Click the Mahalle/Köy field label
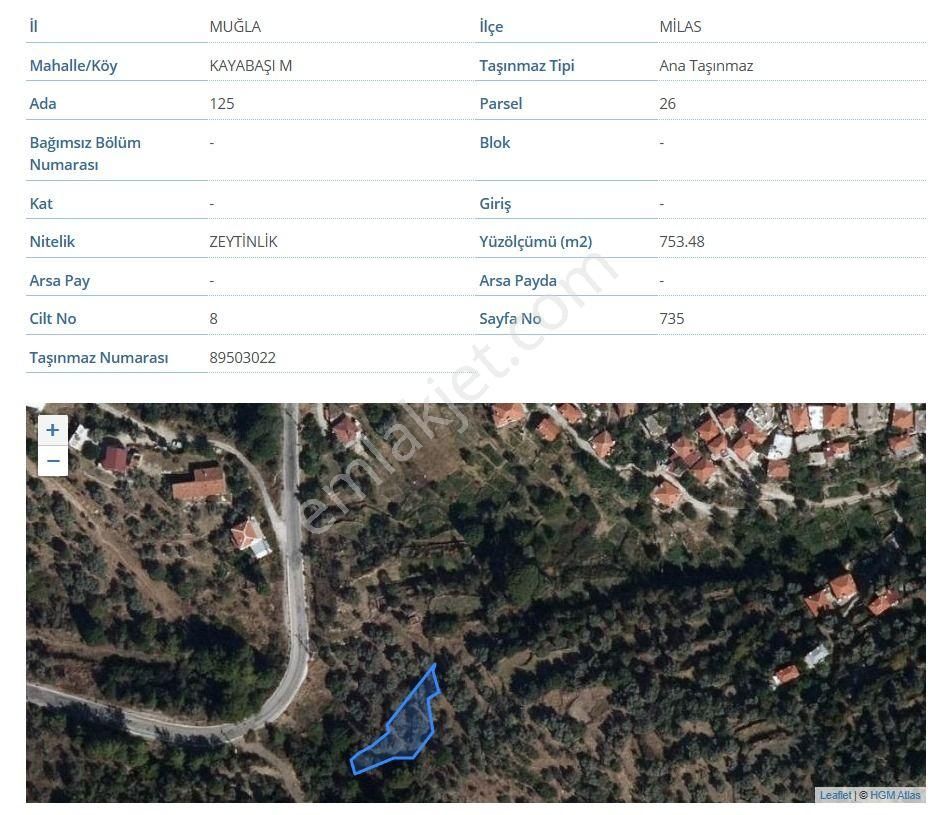Screen dimensions: 936x815 [73, 65]
